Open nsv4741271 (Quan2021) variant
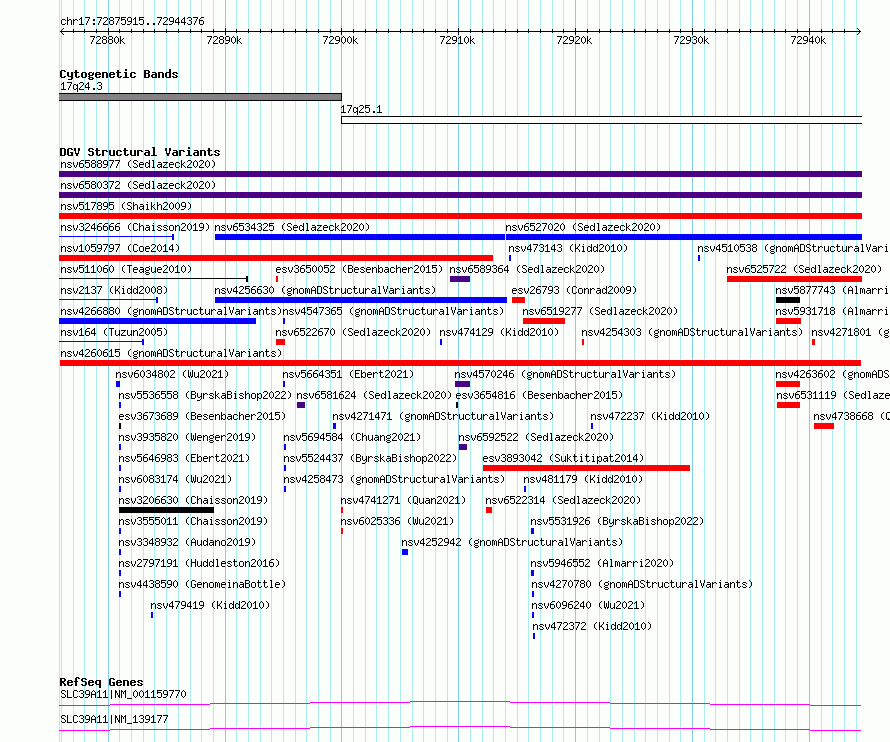Screen dimensions: 890x742 [403, 500]
